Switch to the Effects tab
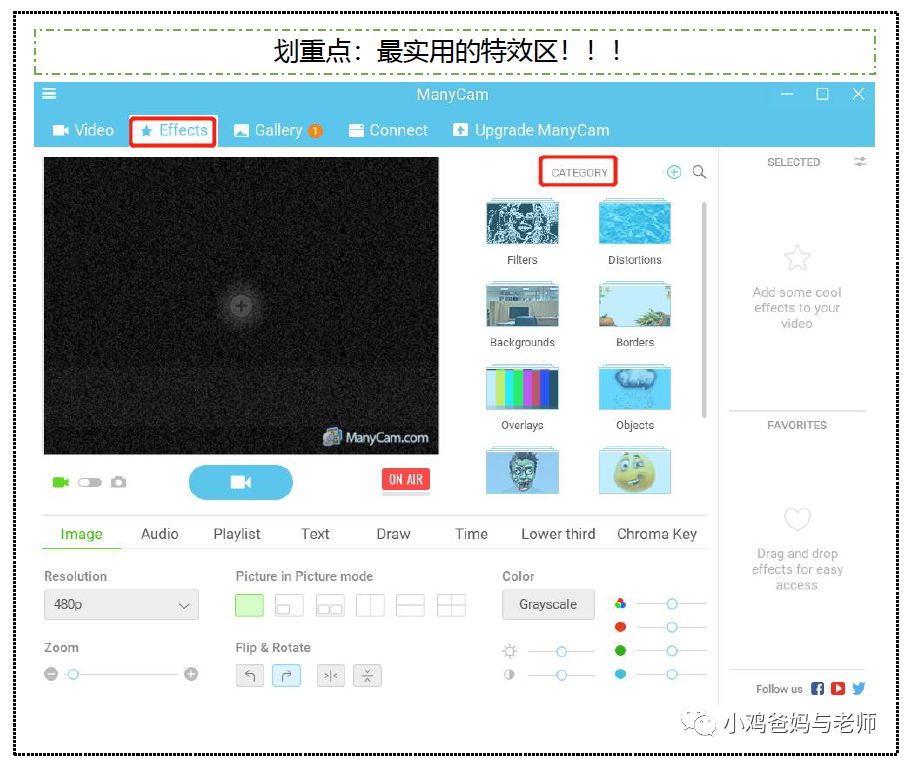906x763 pixels. coord(173,130)
